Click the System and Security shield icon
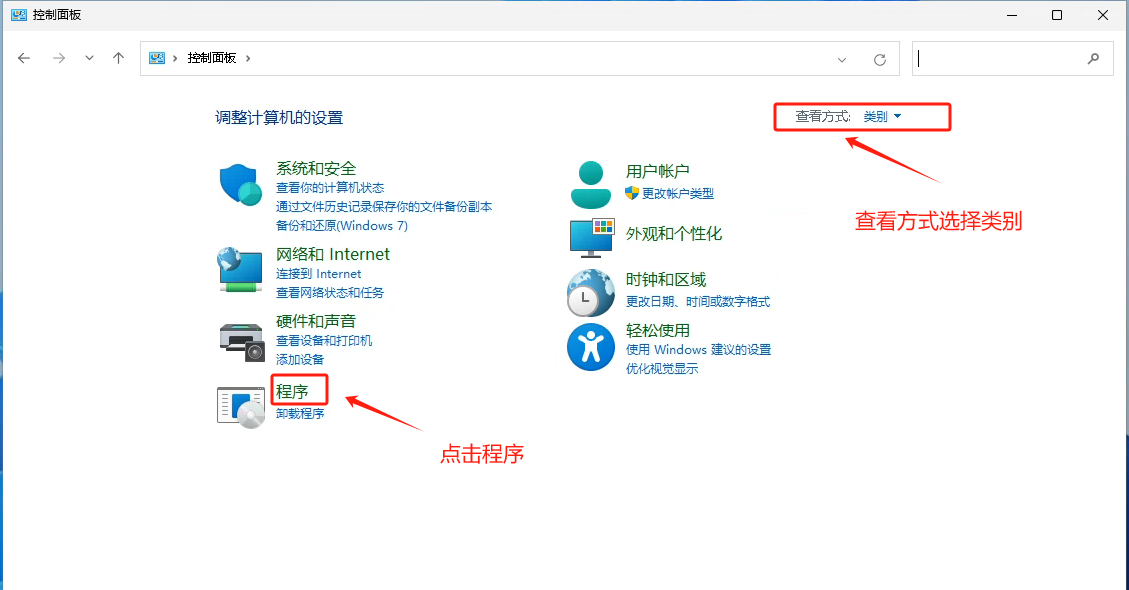The image size is (1129, 590). 240,184
